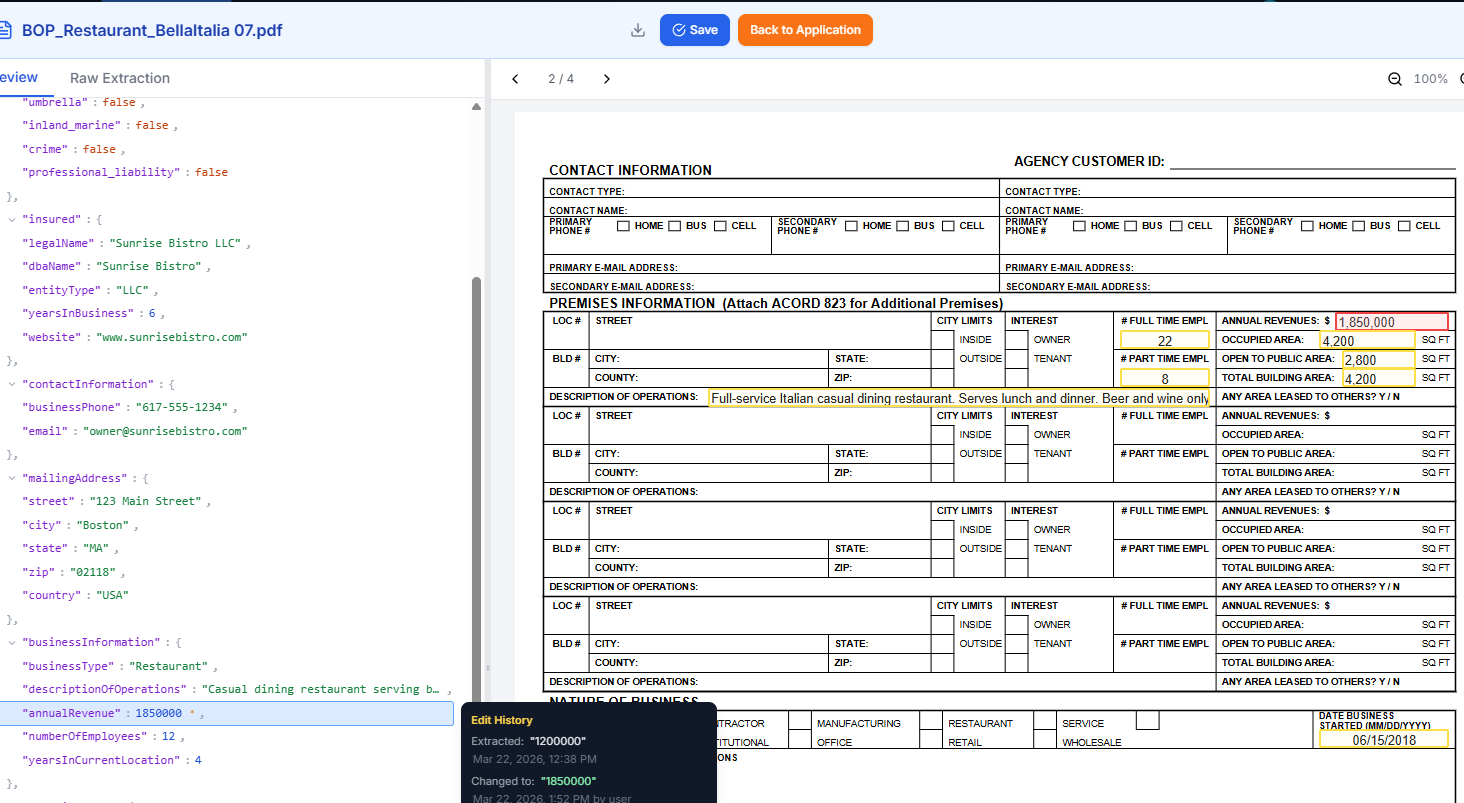Click Back to Application

click(x=805, y=30)
